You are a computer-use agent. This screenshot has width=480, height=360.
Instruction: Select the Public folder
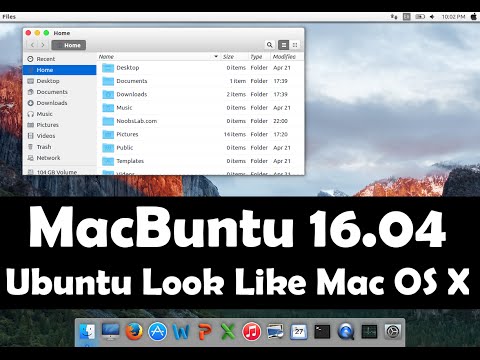(x=200, y=148)
